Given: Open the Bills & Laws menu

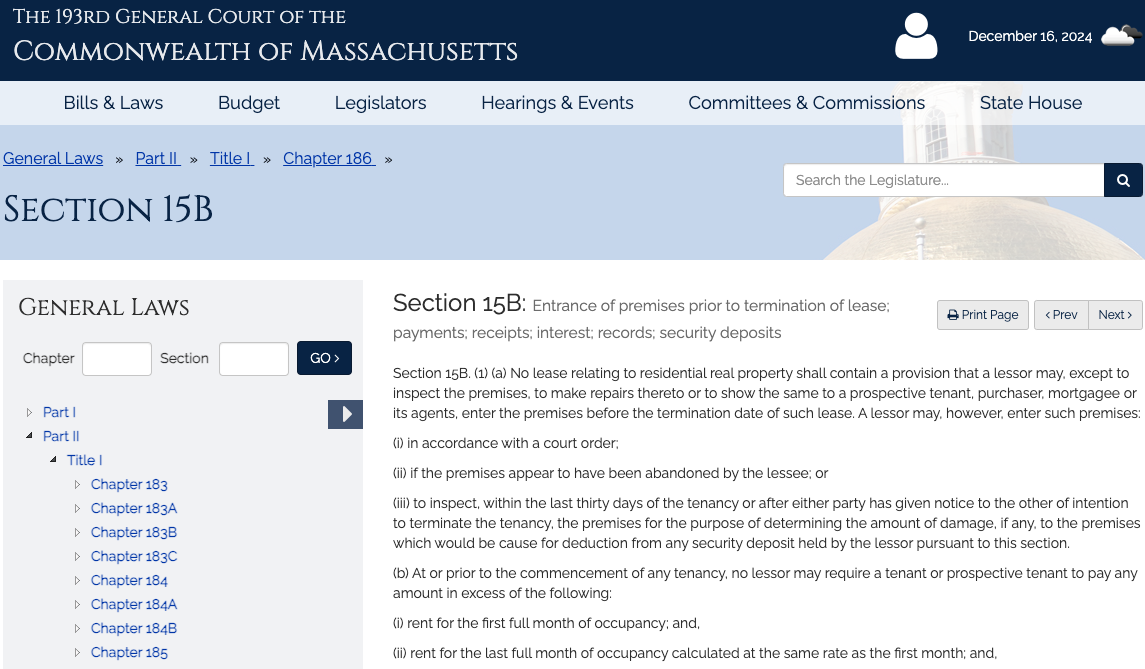Looking at the screenshot, I should 113,103.
